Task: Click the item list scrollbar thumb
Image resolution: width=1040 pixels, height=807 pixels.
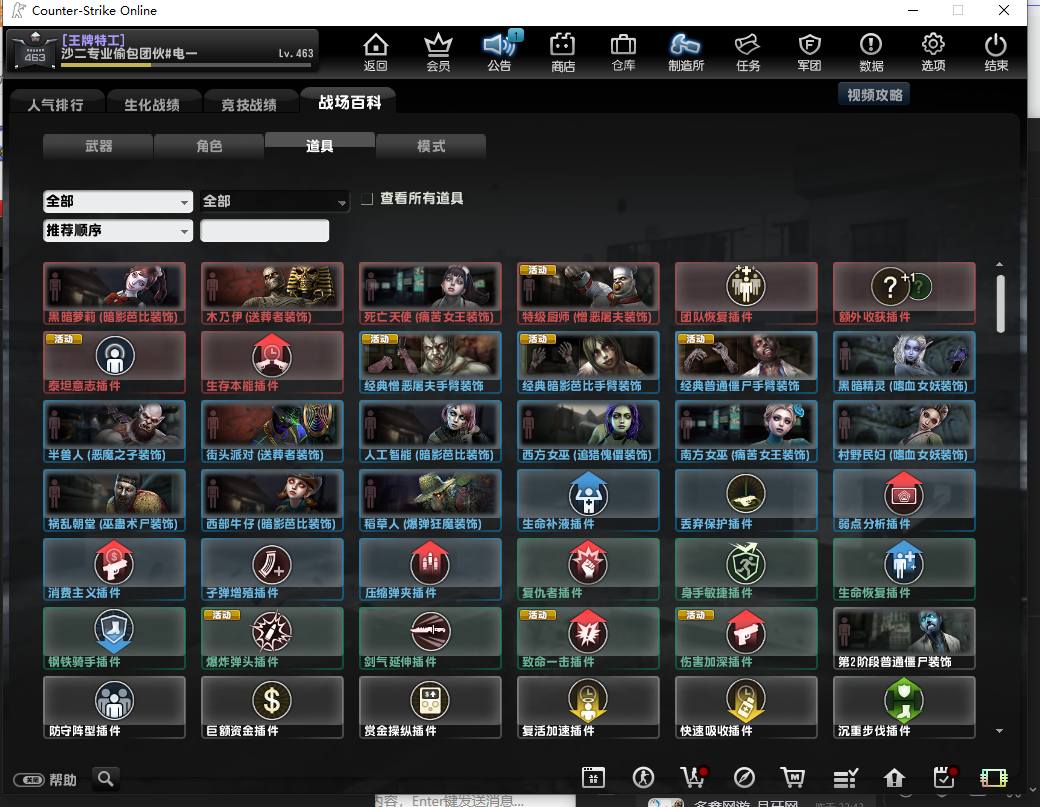Action: coord(1000,304)
